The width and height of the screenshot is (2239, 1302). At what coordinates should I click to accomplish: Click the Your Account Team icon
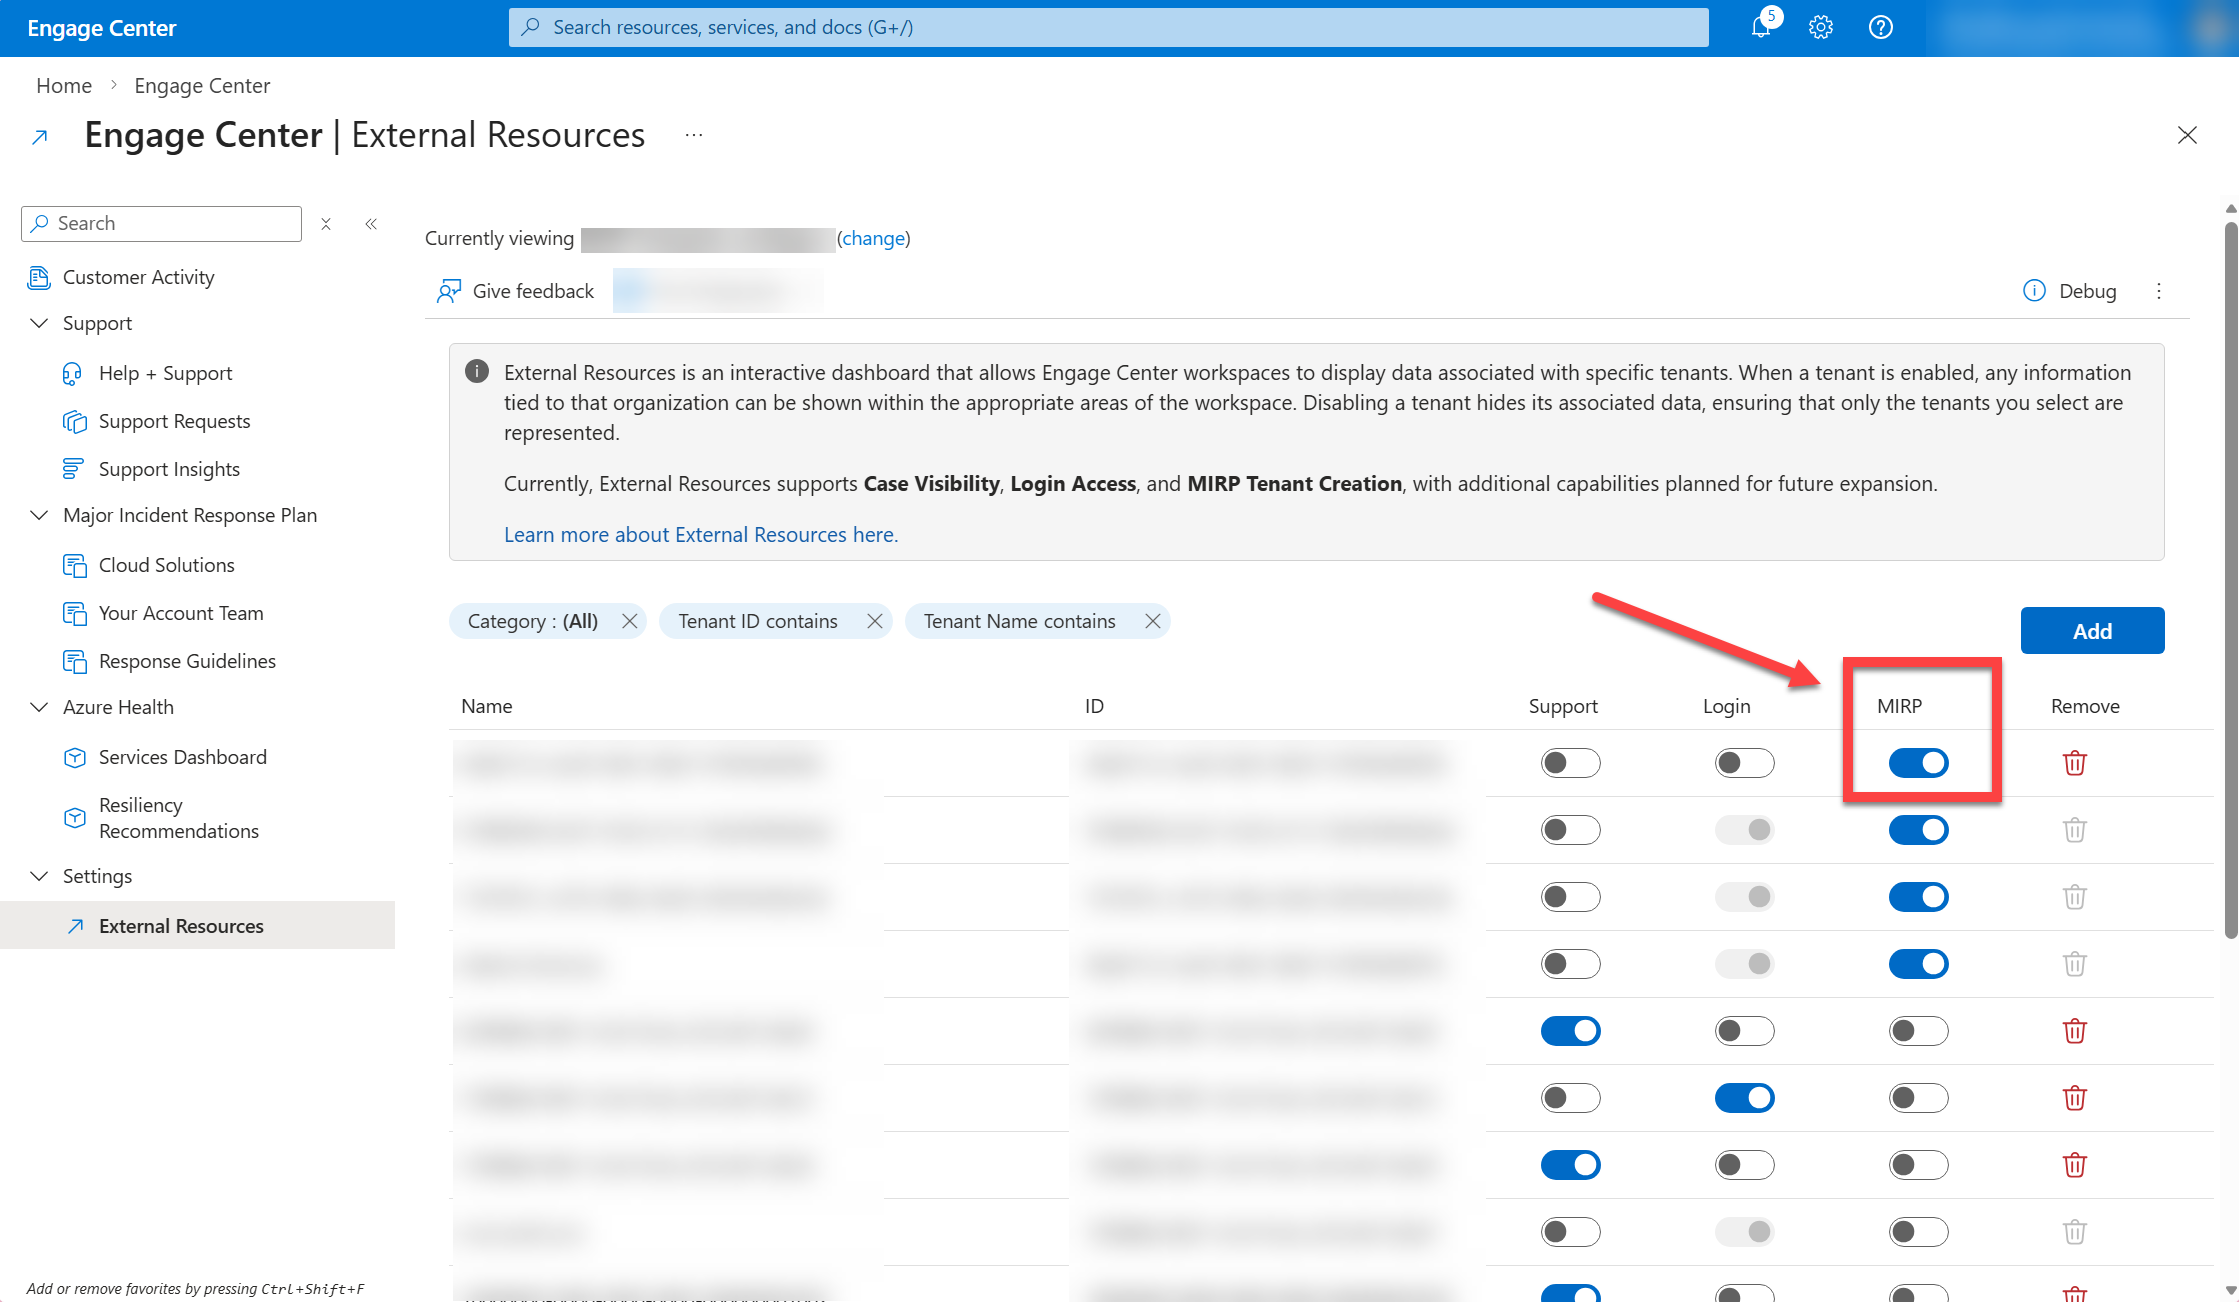click(x=75, y=613)
